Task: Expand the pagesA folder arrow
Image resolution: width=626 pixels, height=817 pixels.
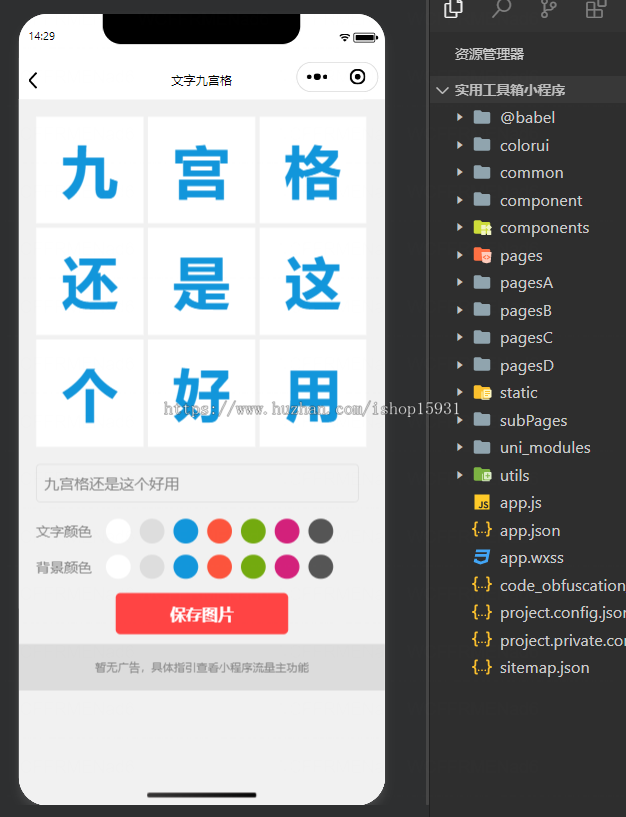Action: (459, 282)
